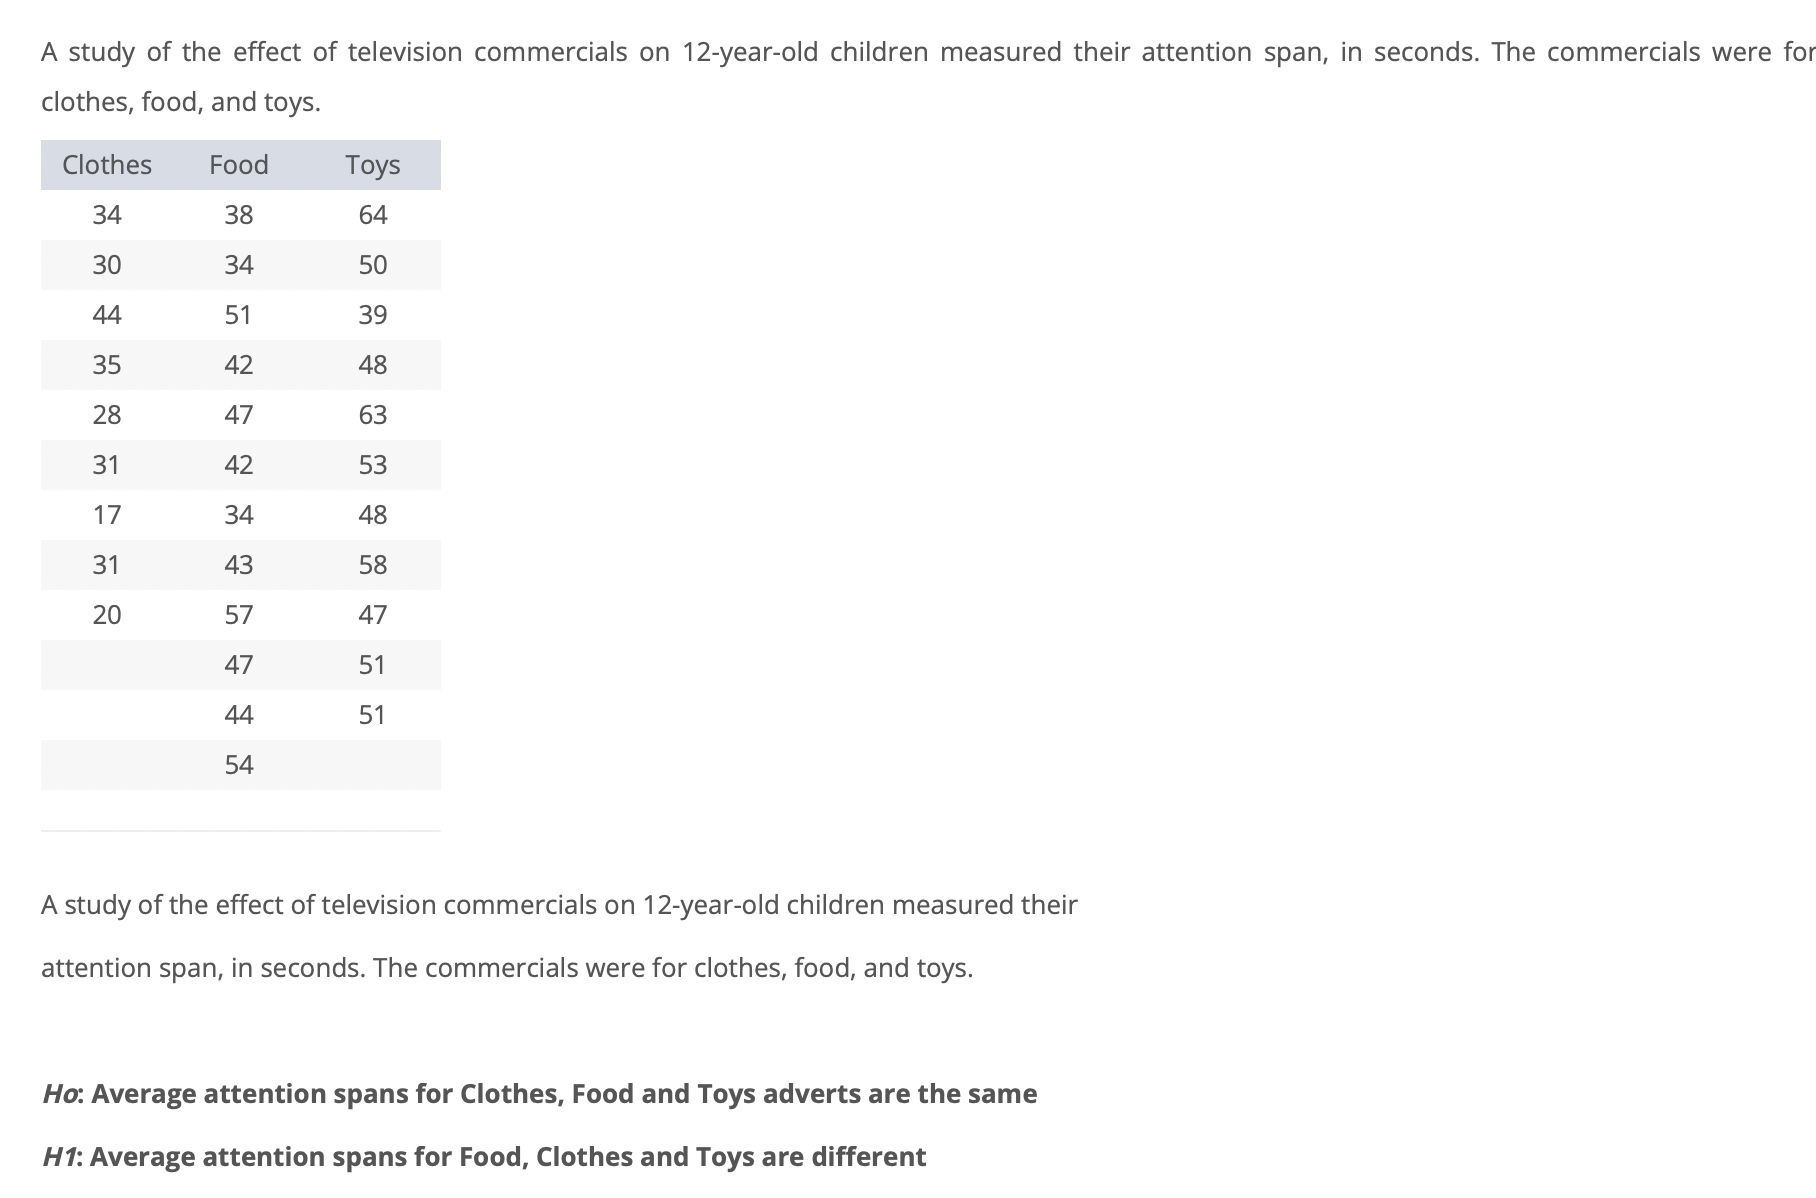Screen dimensions: 1816x1198
Task: Click the value 28 in the Clothes column
Action: pos(107,415)
